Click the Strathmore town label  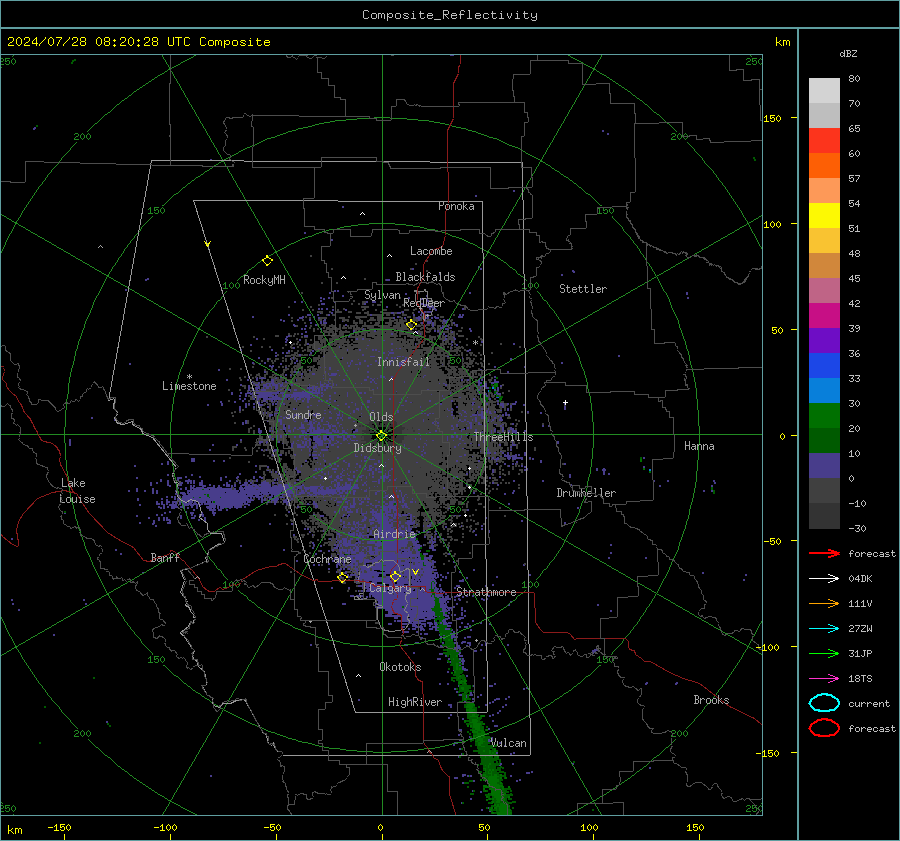click(x=486, y=592)
